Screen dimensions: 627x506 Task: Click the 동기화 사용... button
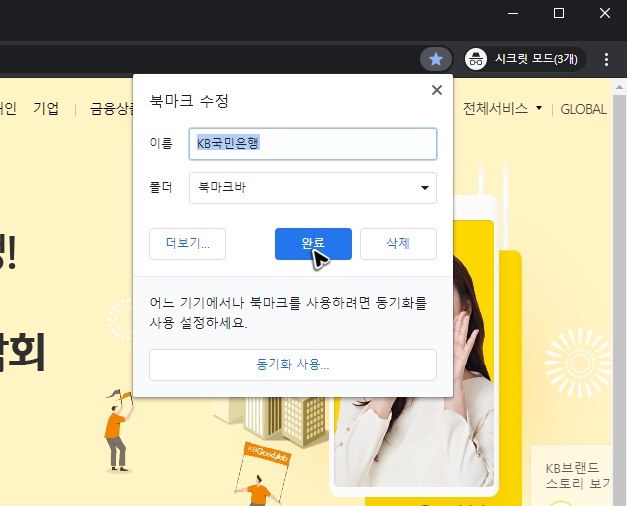(293, 365)
